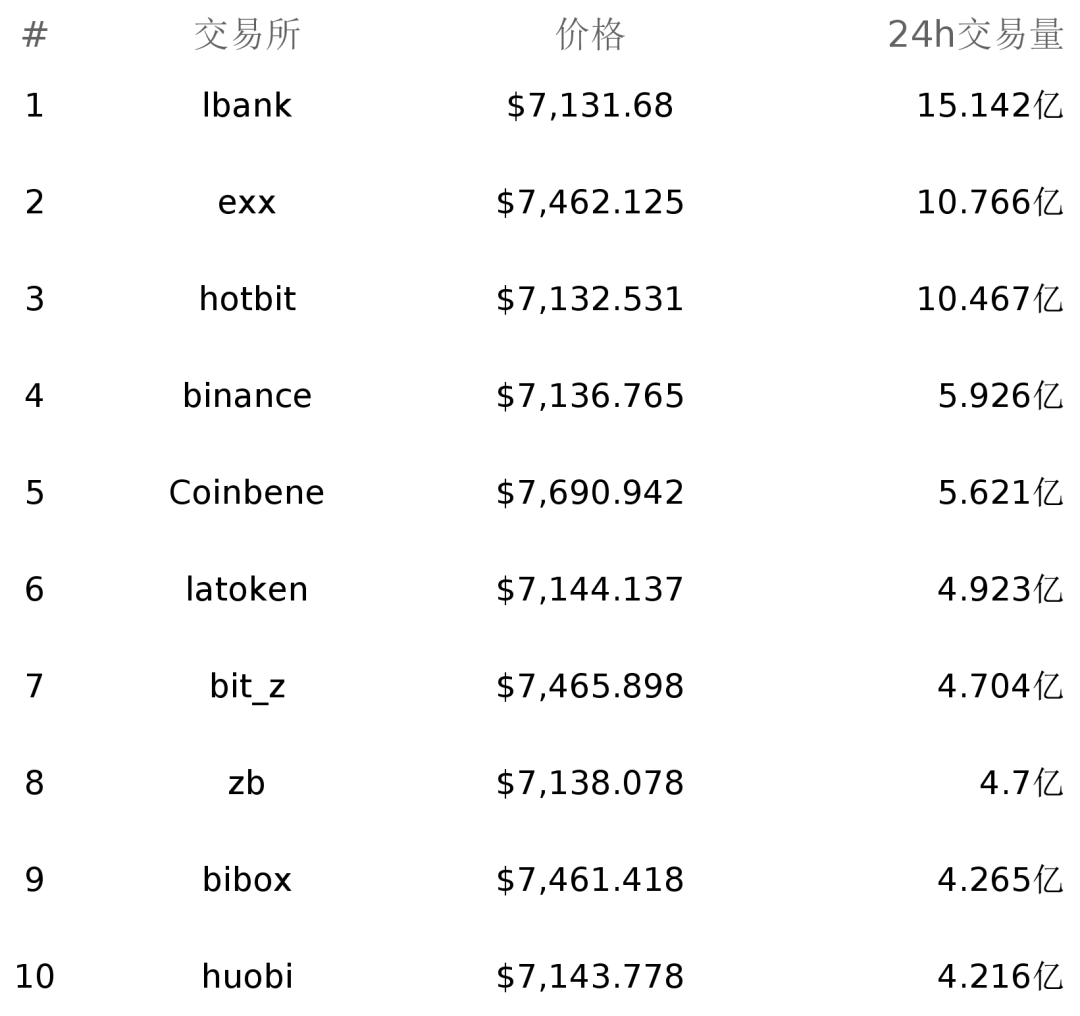The image size is (1080, 1016).
Task: Select the huobi exchange name
Action: [x=247, y=977]
